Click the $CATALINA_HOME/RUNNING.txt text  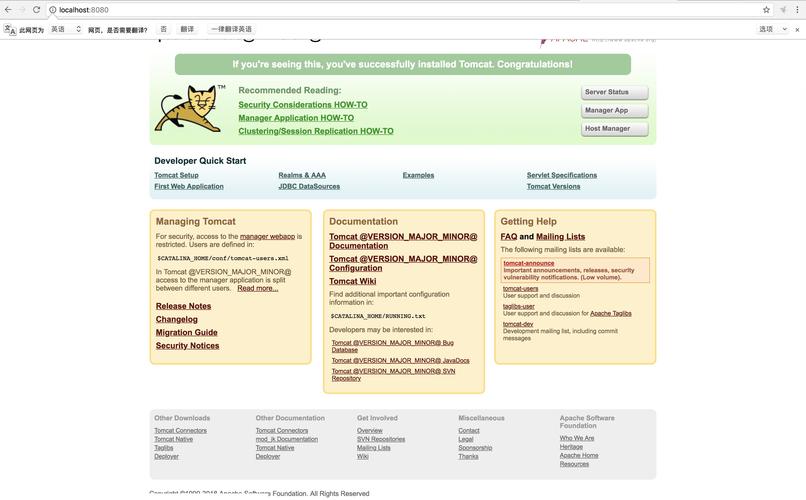378,317
